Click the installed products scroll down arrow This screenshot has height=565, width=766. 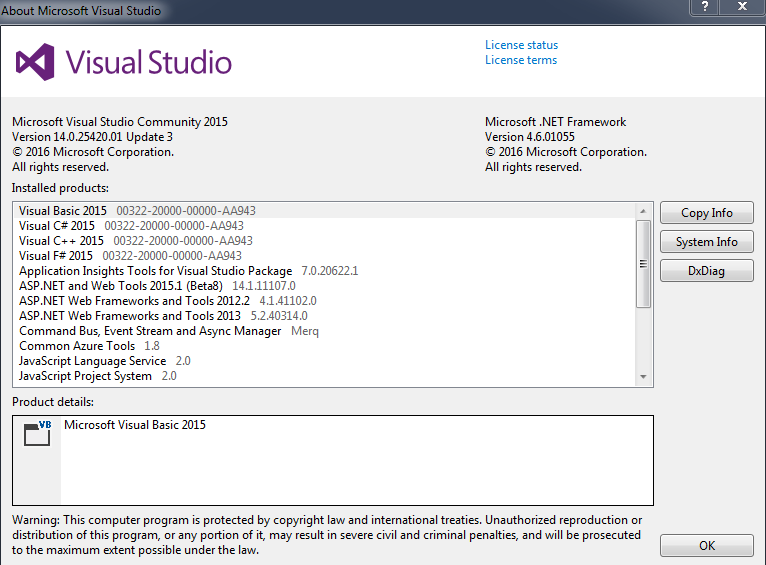point(643,377)
